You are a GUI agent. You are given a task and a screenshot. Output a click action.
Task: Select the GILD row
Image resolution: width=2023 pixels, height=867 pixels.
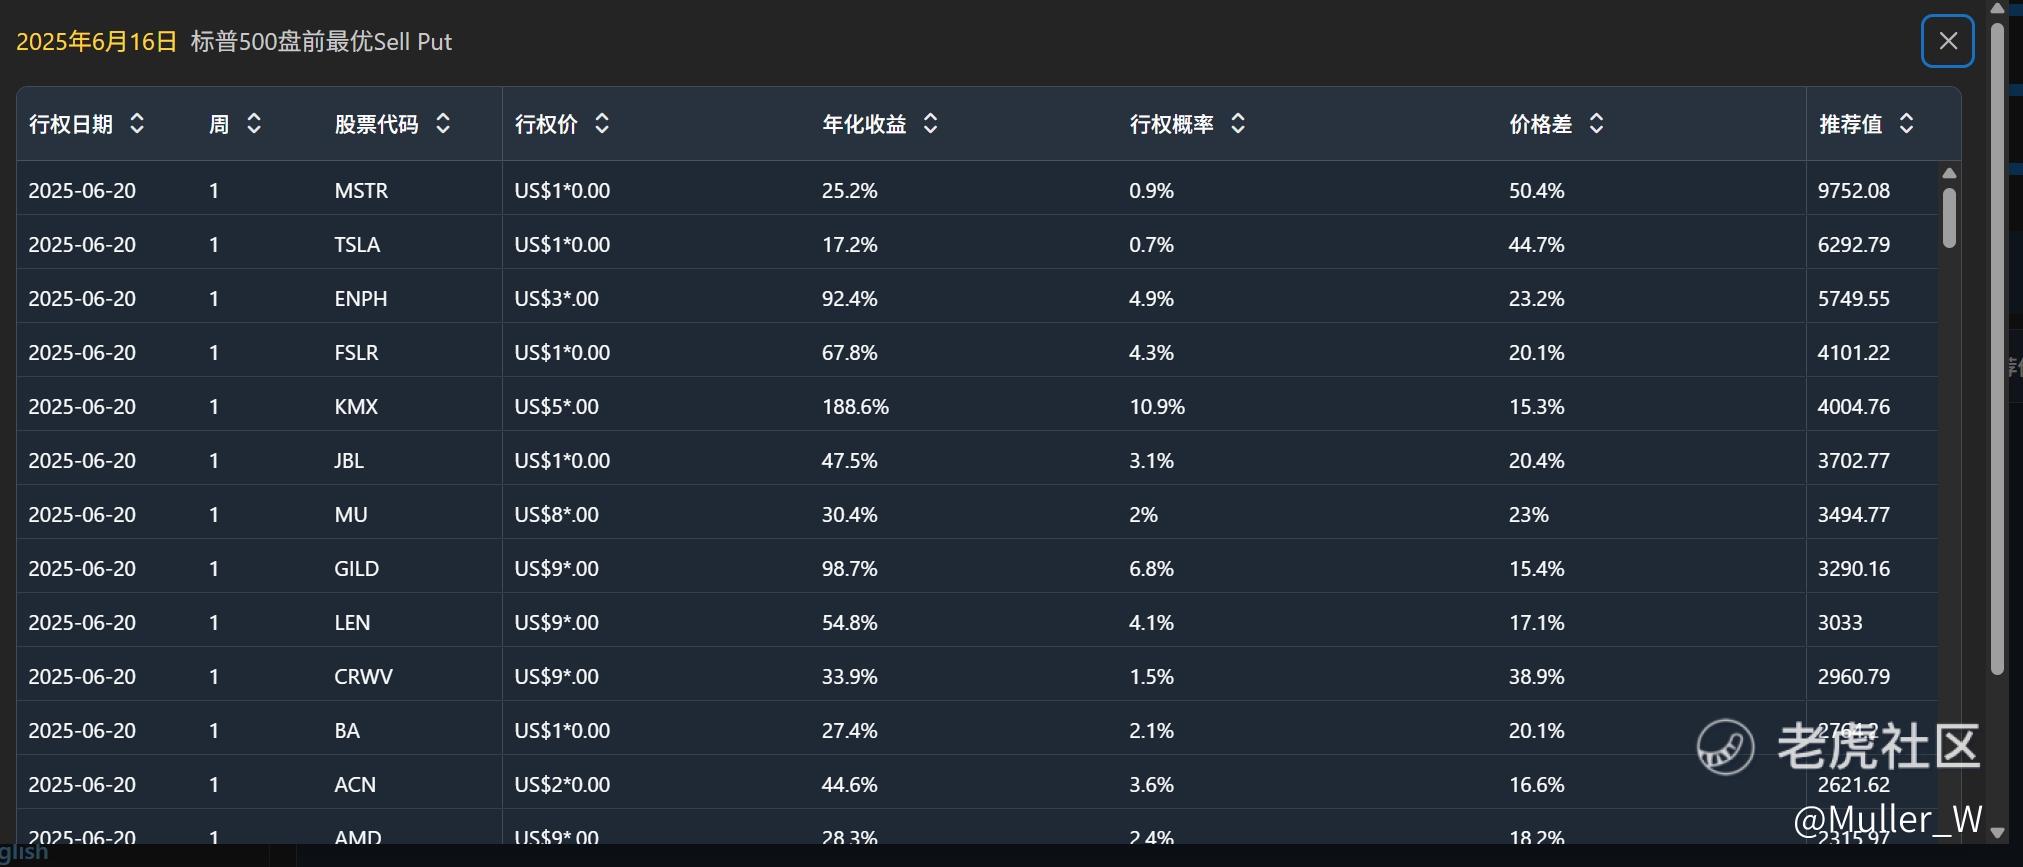point(977,568)
